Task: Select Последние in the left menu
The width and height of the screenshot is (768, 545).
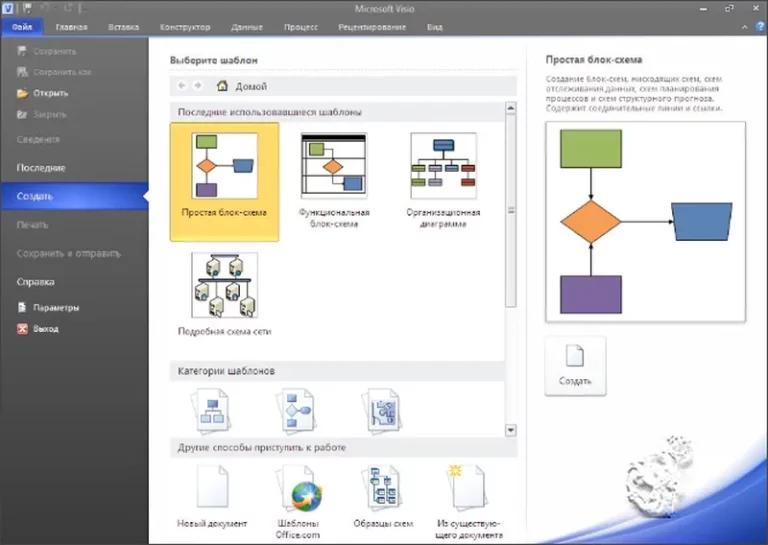Action: pos(41,168)
